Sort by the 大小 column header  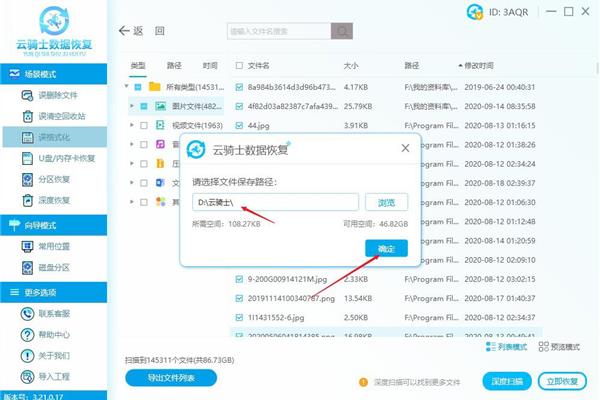[351, 66]
